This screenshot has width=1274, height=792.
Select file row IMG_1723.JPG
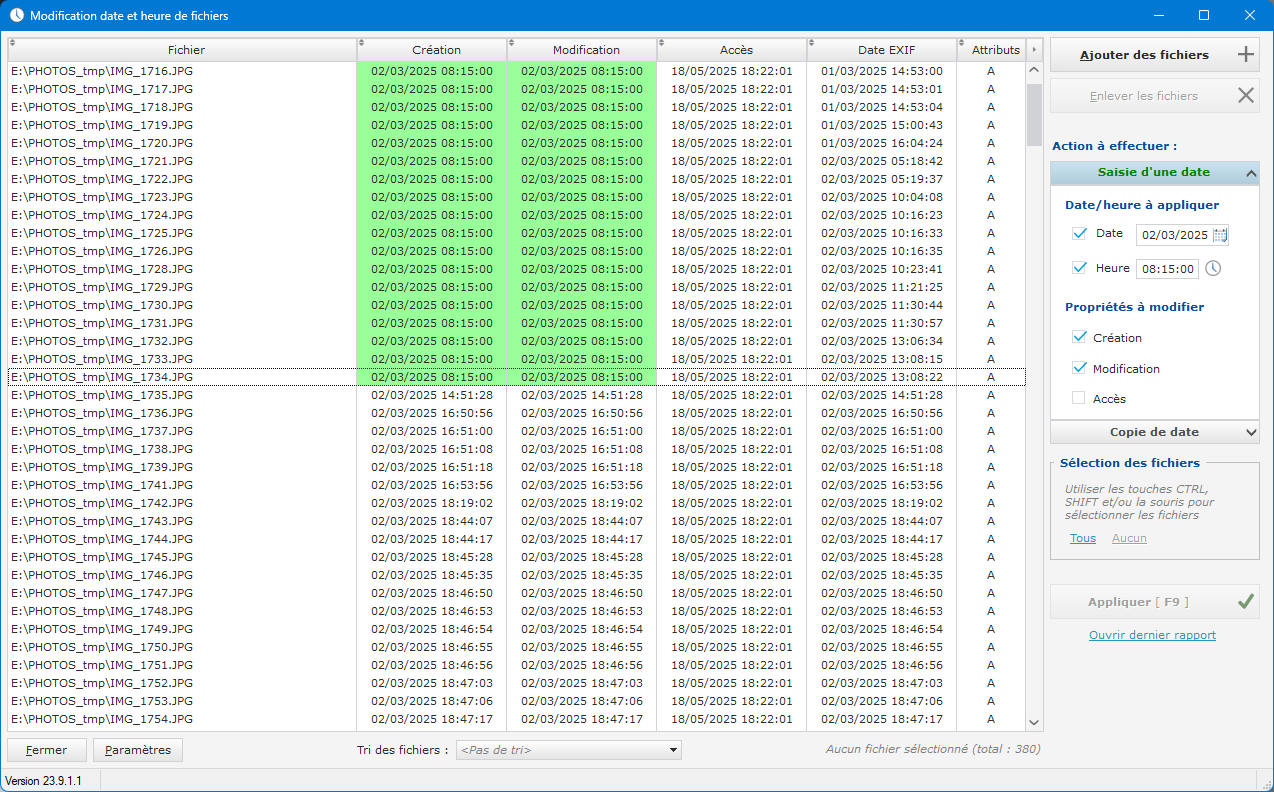point(516,197)
